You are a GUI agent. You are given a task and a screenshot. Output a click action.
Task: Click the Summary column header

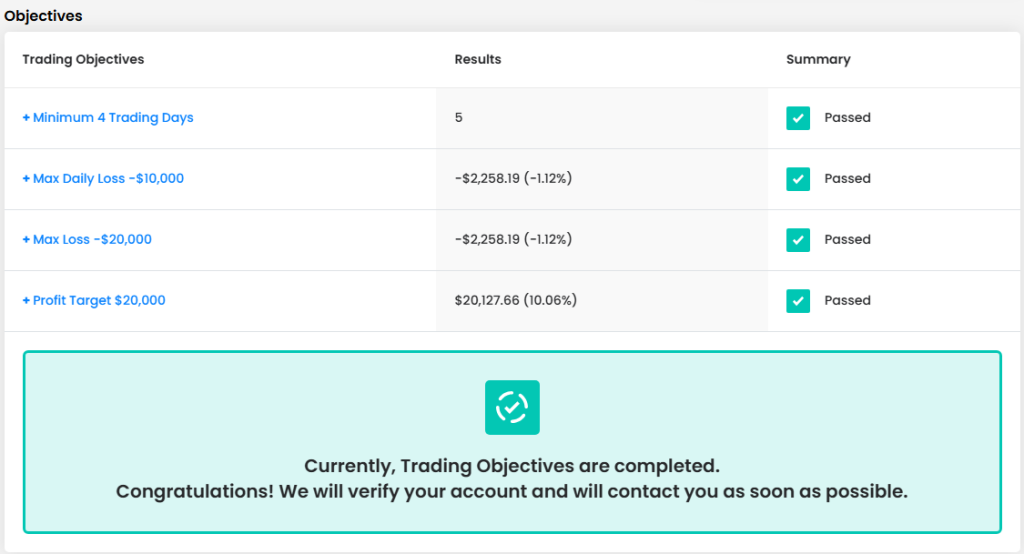pyautogui.click(x=818, y=59)
